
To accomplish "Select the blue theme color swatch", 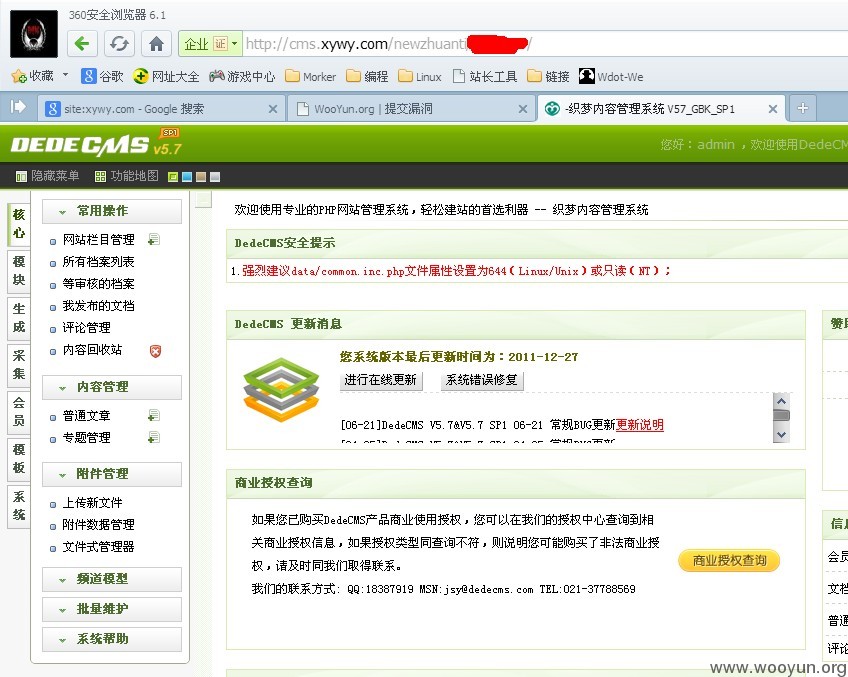I will (x=187, y=177).
